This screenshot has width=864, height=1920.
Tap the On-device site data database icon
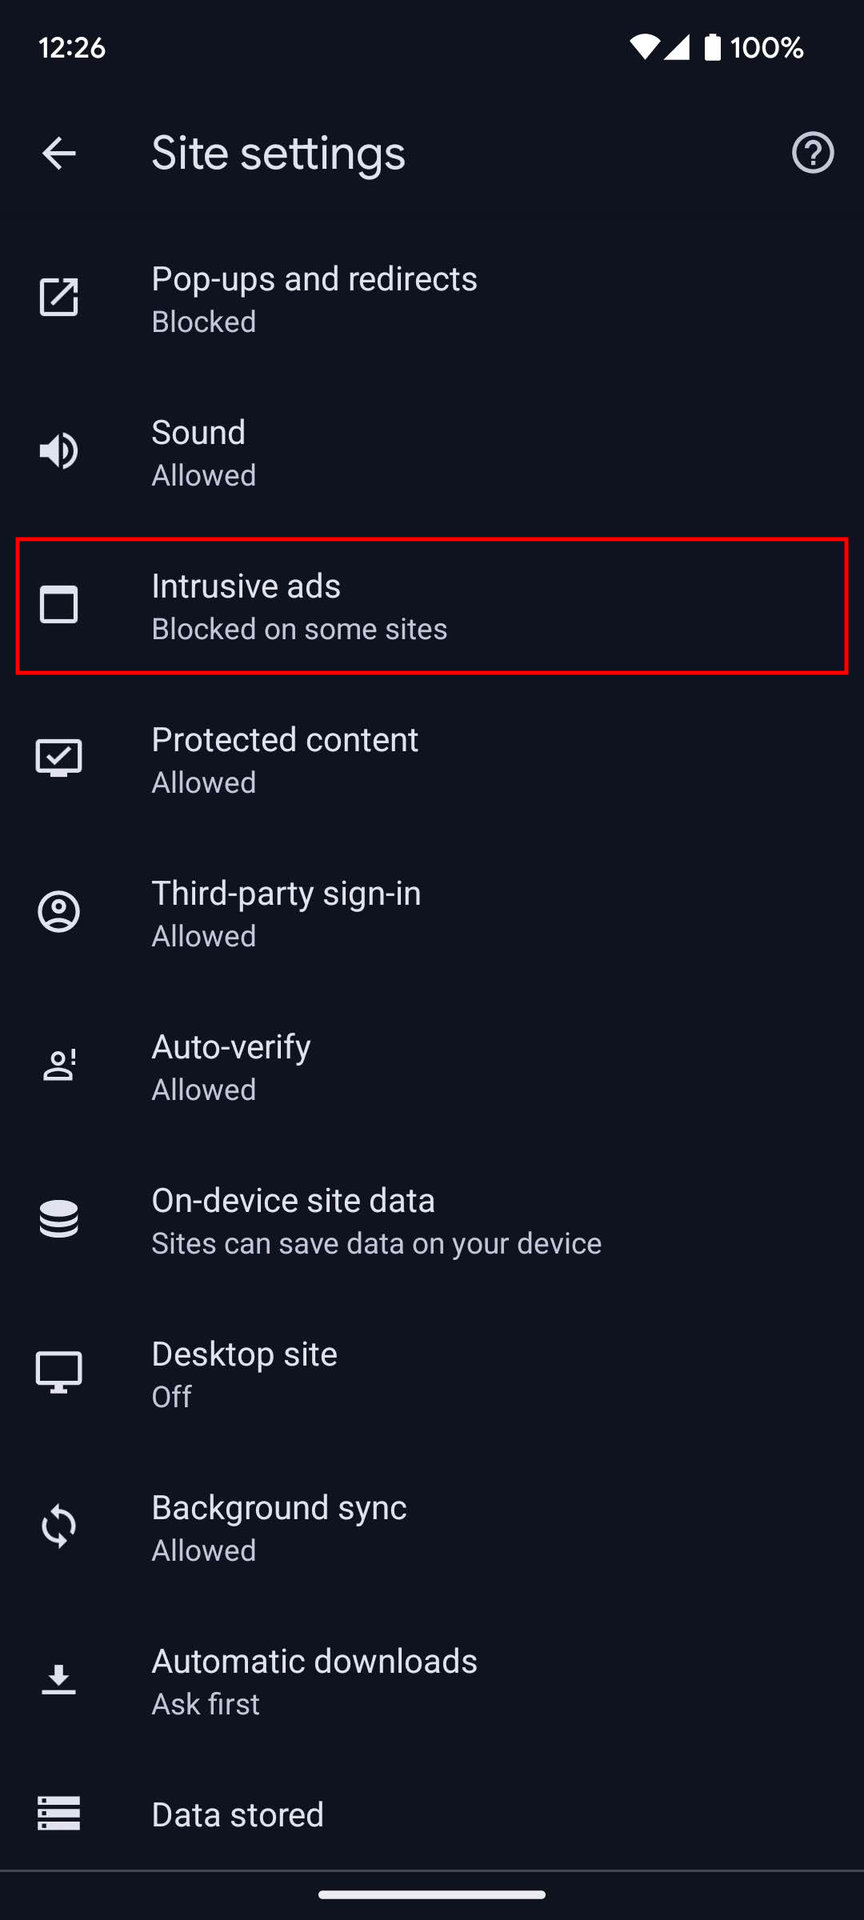pyautogui.click(x=59, y=1219)
